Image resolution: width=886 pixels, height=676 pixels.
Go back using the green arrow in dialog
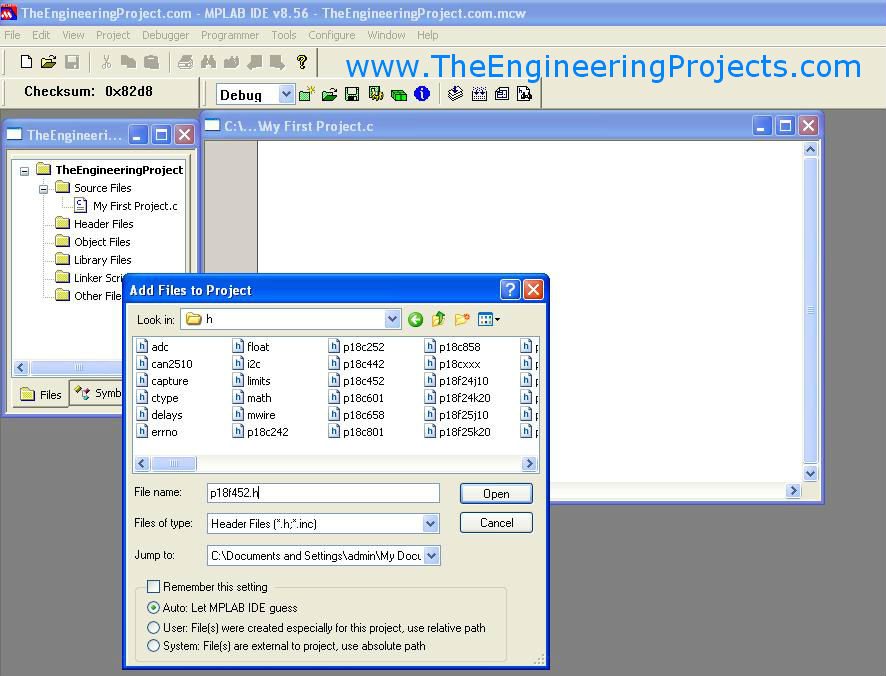(415, 320)
